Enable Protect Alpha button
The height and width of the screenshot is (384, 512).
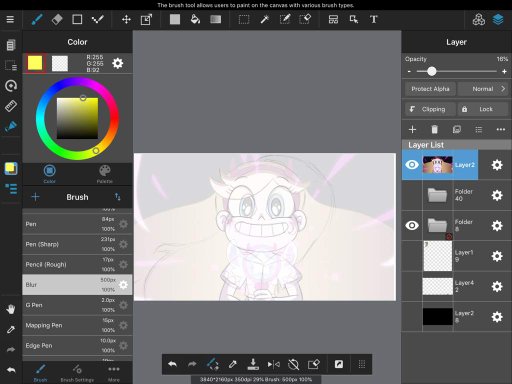tap(430, 89)
